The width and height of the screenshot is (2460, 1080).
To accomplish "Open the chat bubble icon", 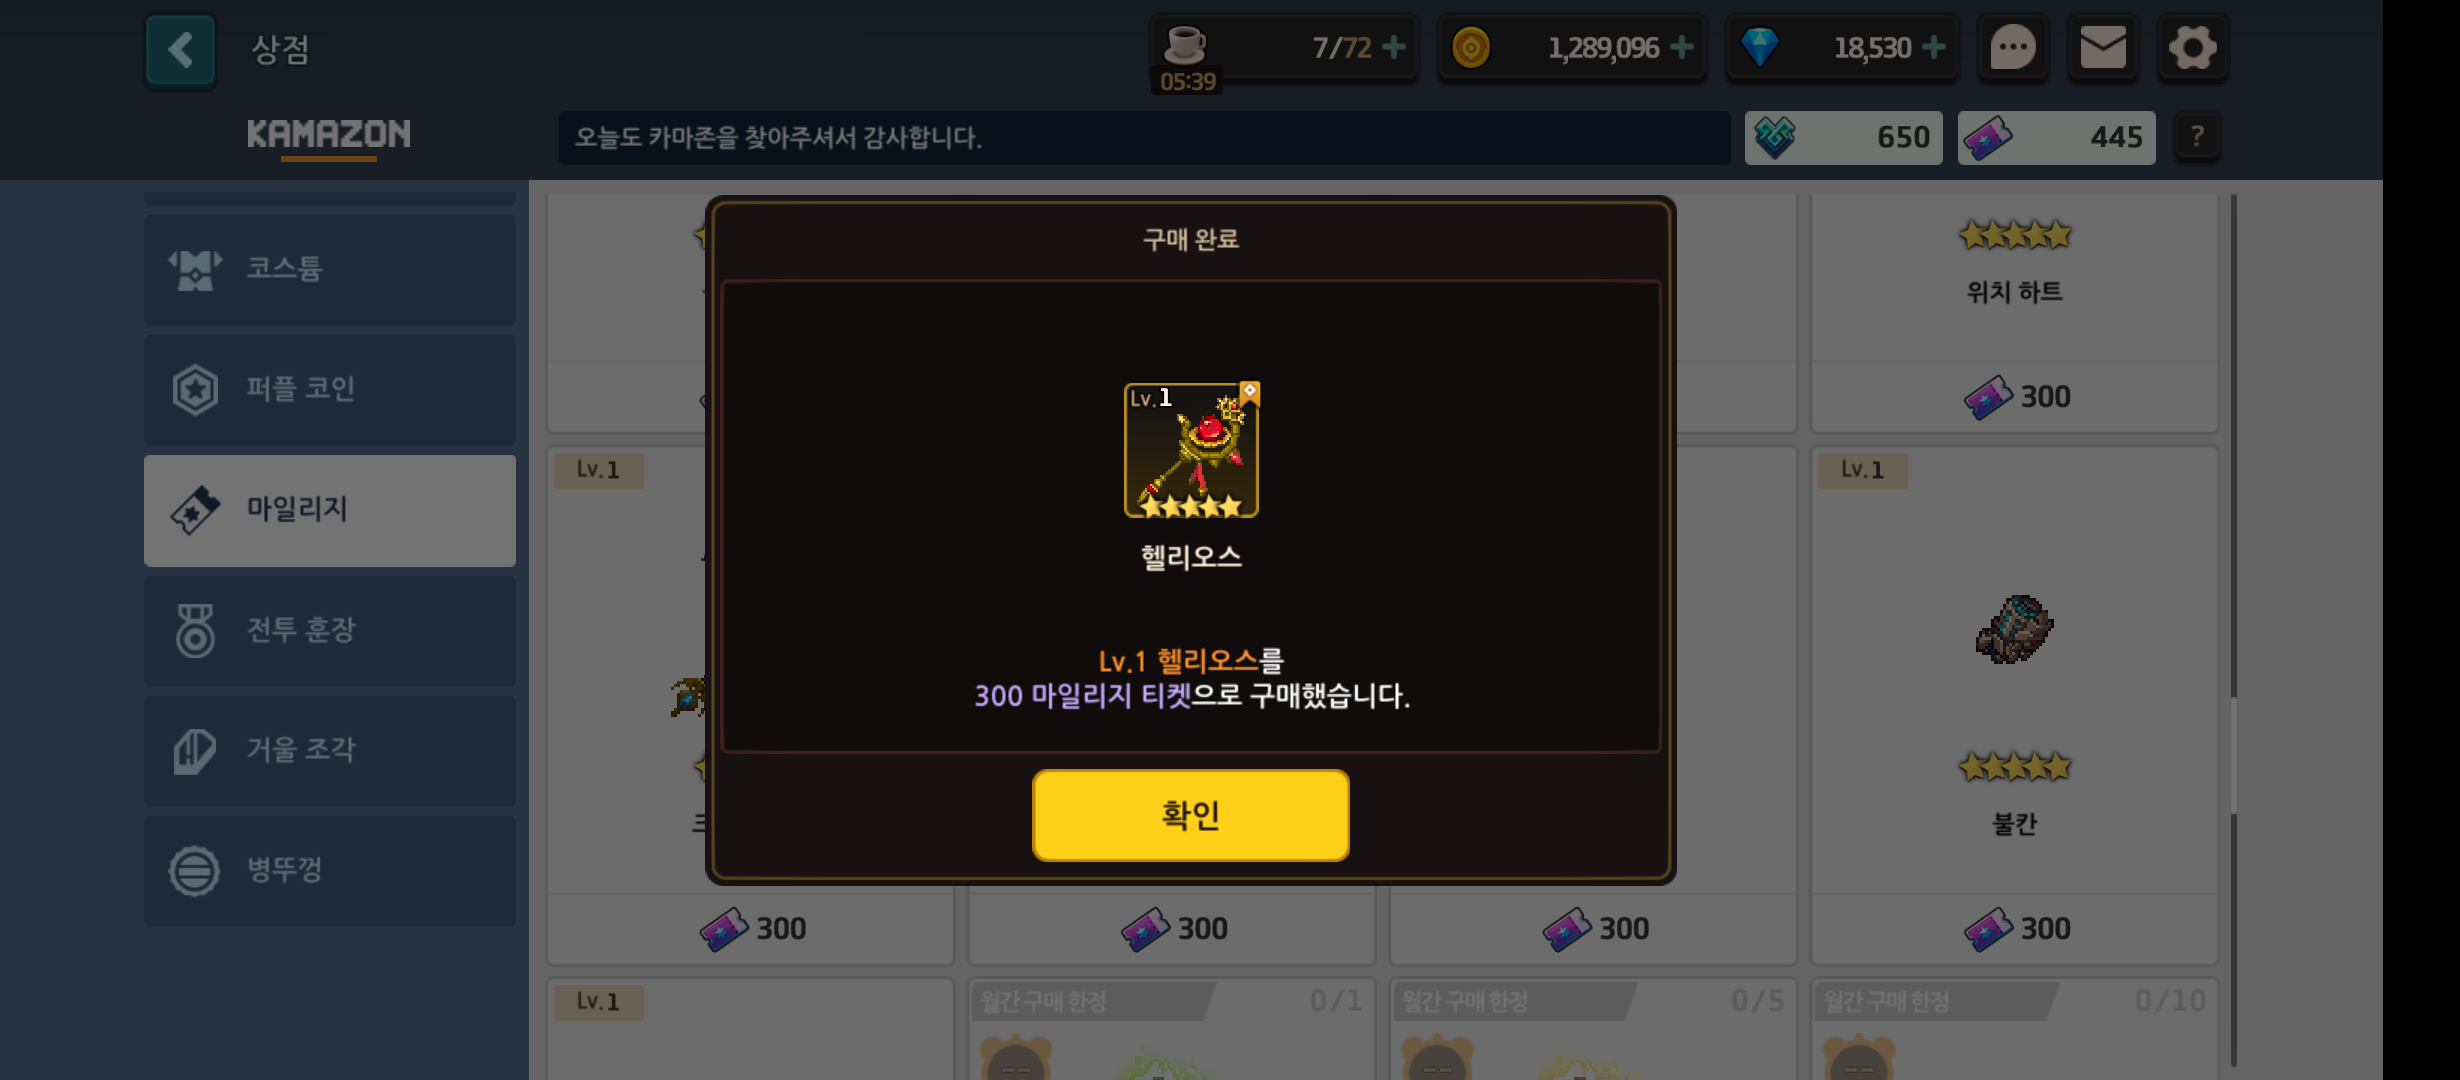I will [2012, 47].
